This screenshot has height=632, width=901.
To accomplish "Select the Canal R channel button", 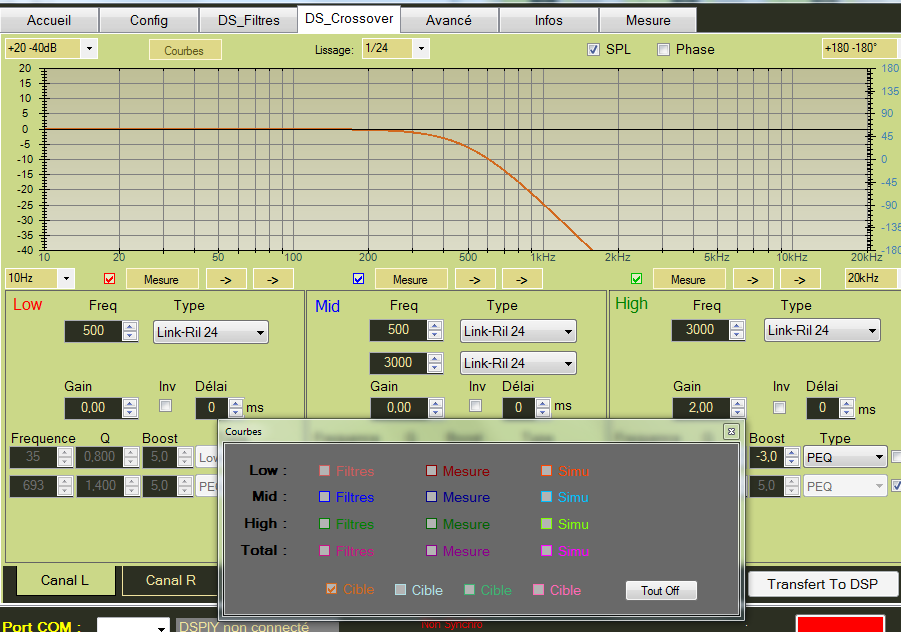I will [x=170, y=580].
